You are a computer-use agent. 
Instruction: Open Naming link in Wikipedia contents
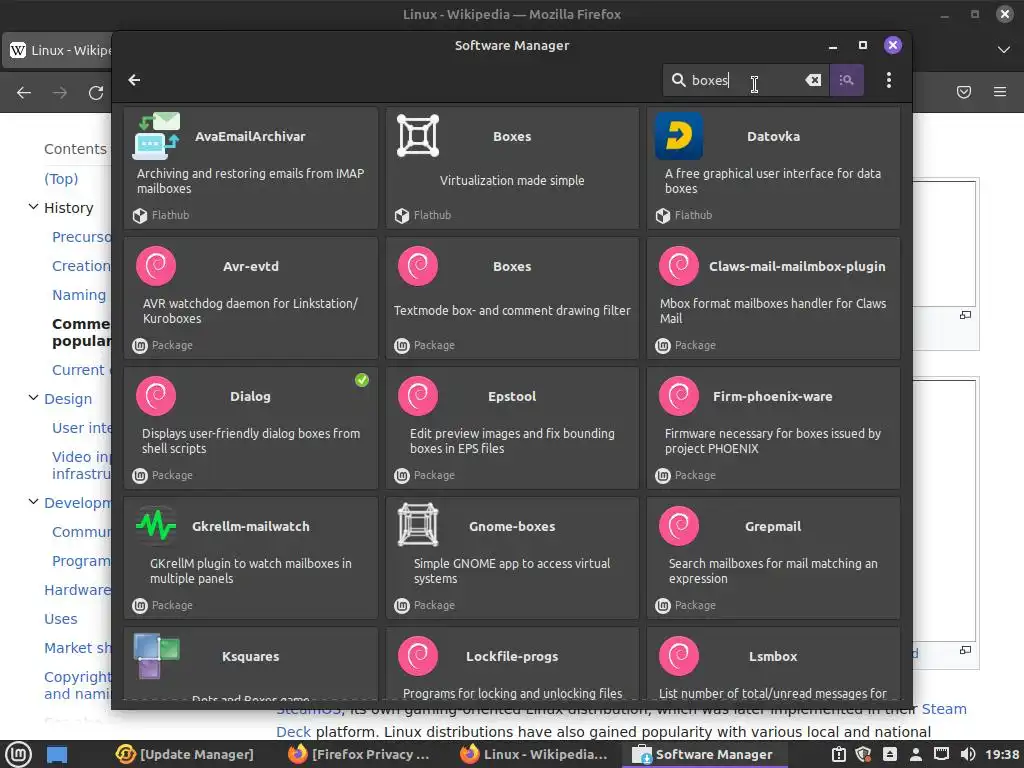(x=79, y=295)
